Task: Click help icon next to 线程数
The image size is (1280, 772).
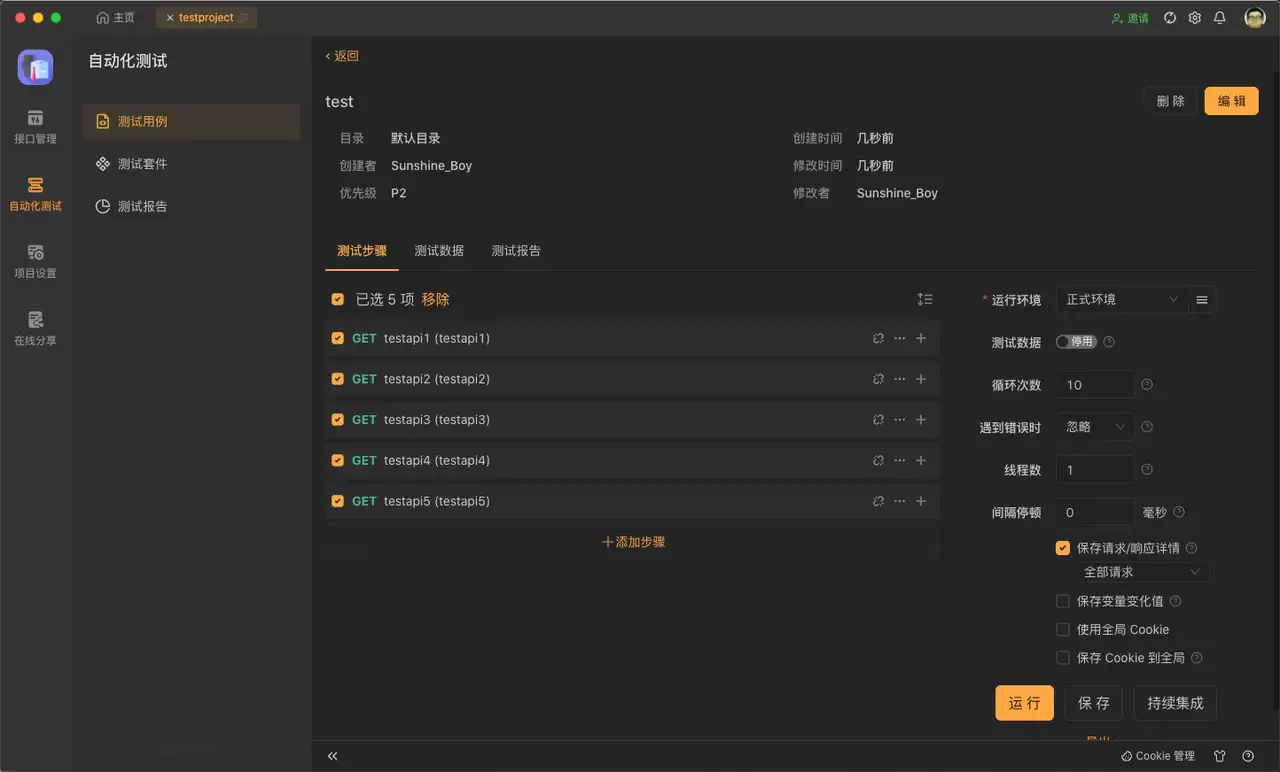Action: (x=1147, y=469)
